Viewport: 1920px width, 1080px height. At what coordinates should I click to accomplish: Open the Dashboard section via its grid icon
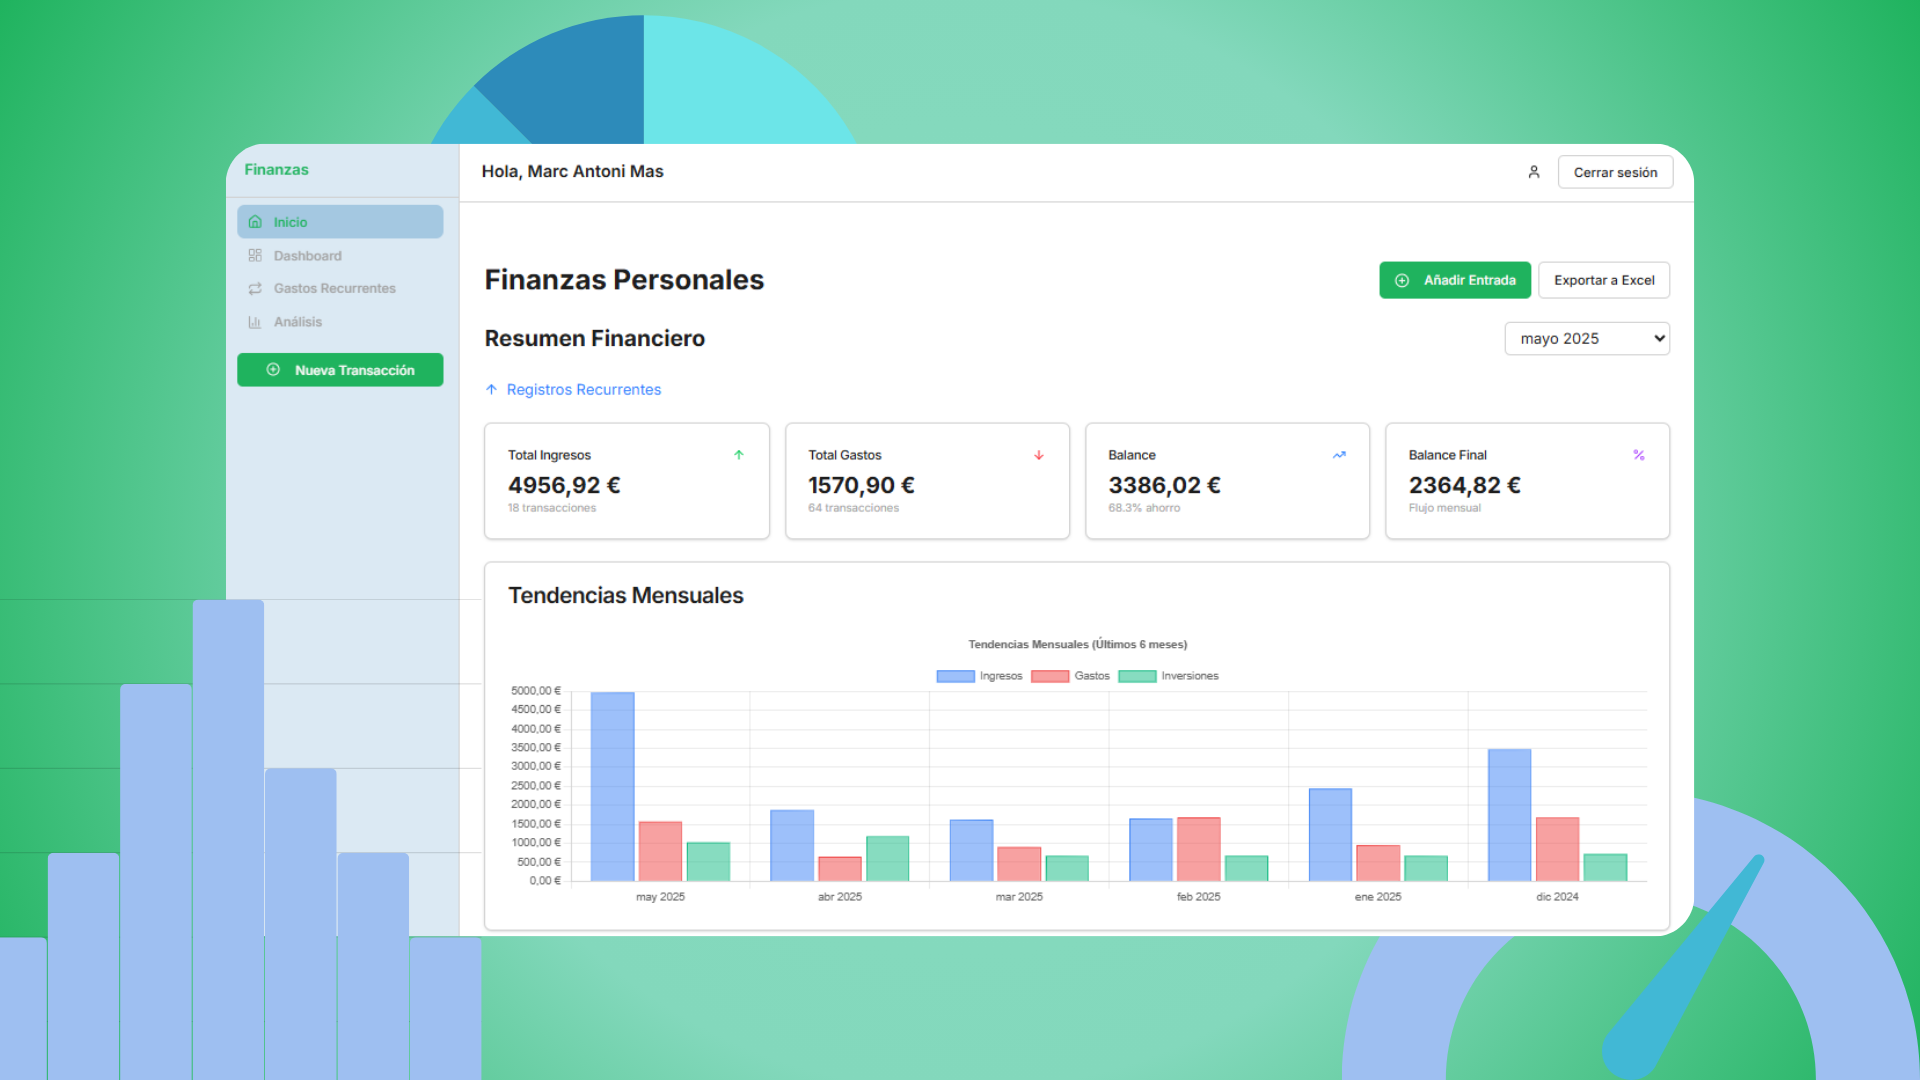coord(256,255)
